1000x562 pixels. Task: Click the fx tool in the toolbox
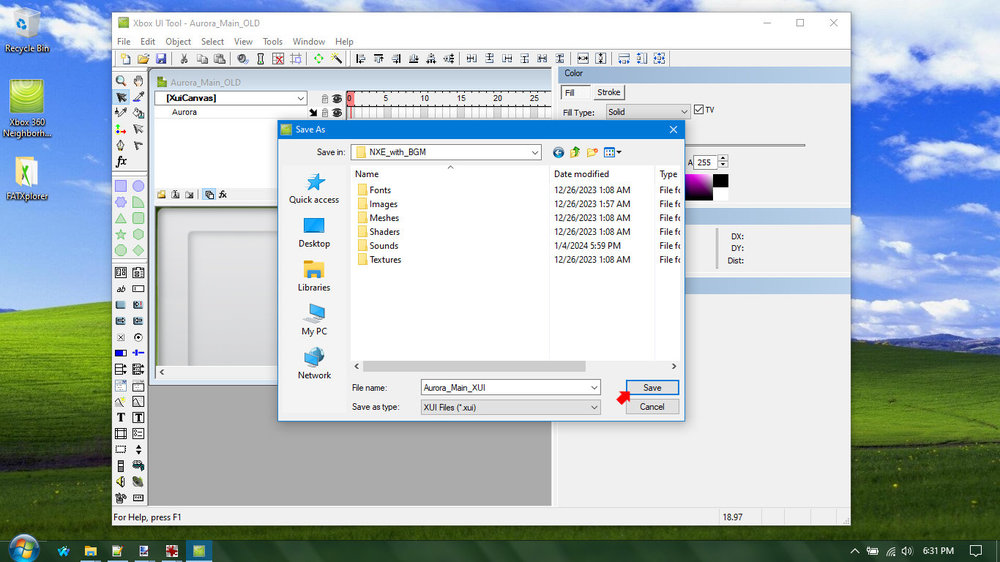click(x=121, y=161)
